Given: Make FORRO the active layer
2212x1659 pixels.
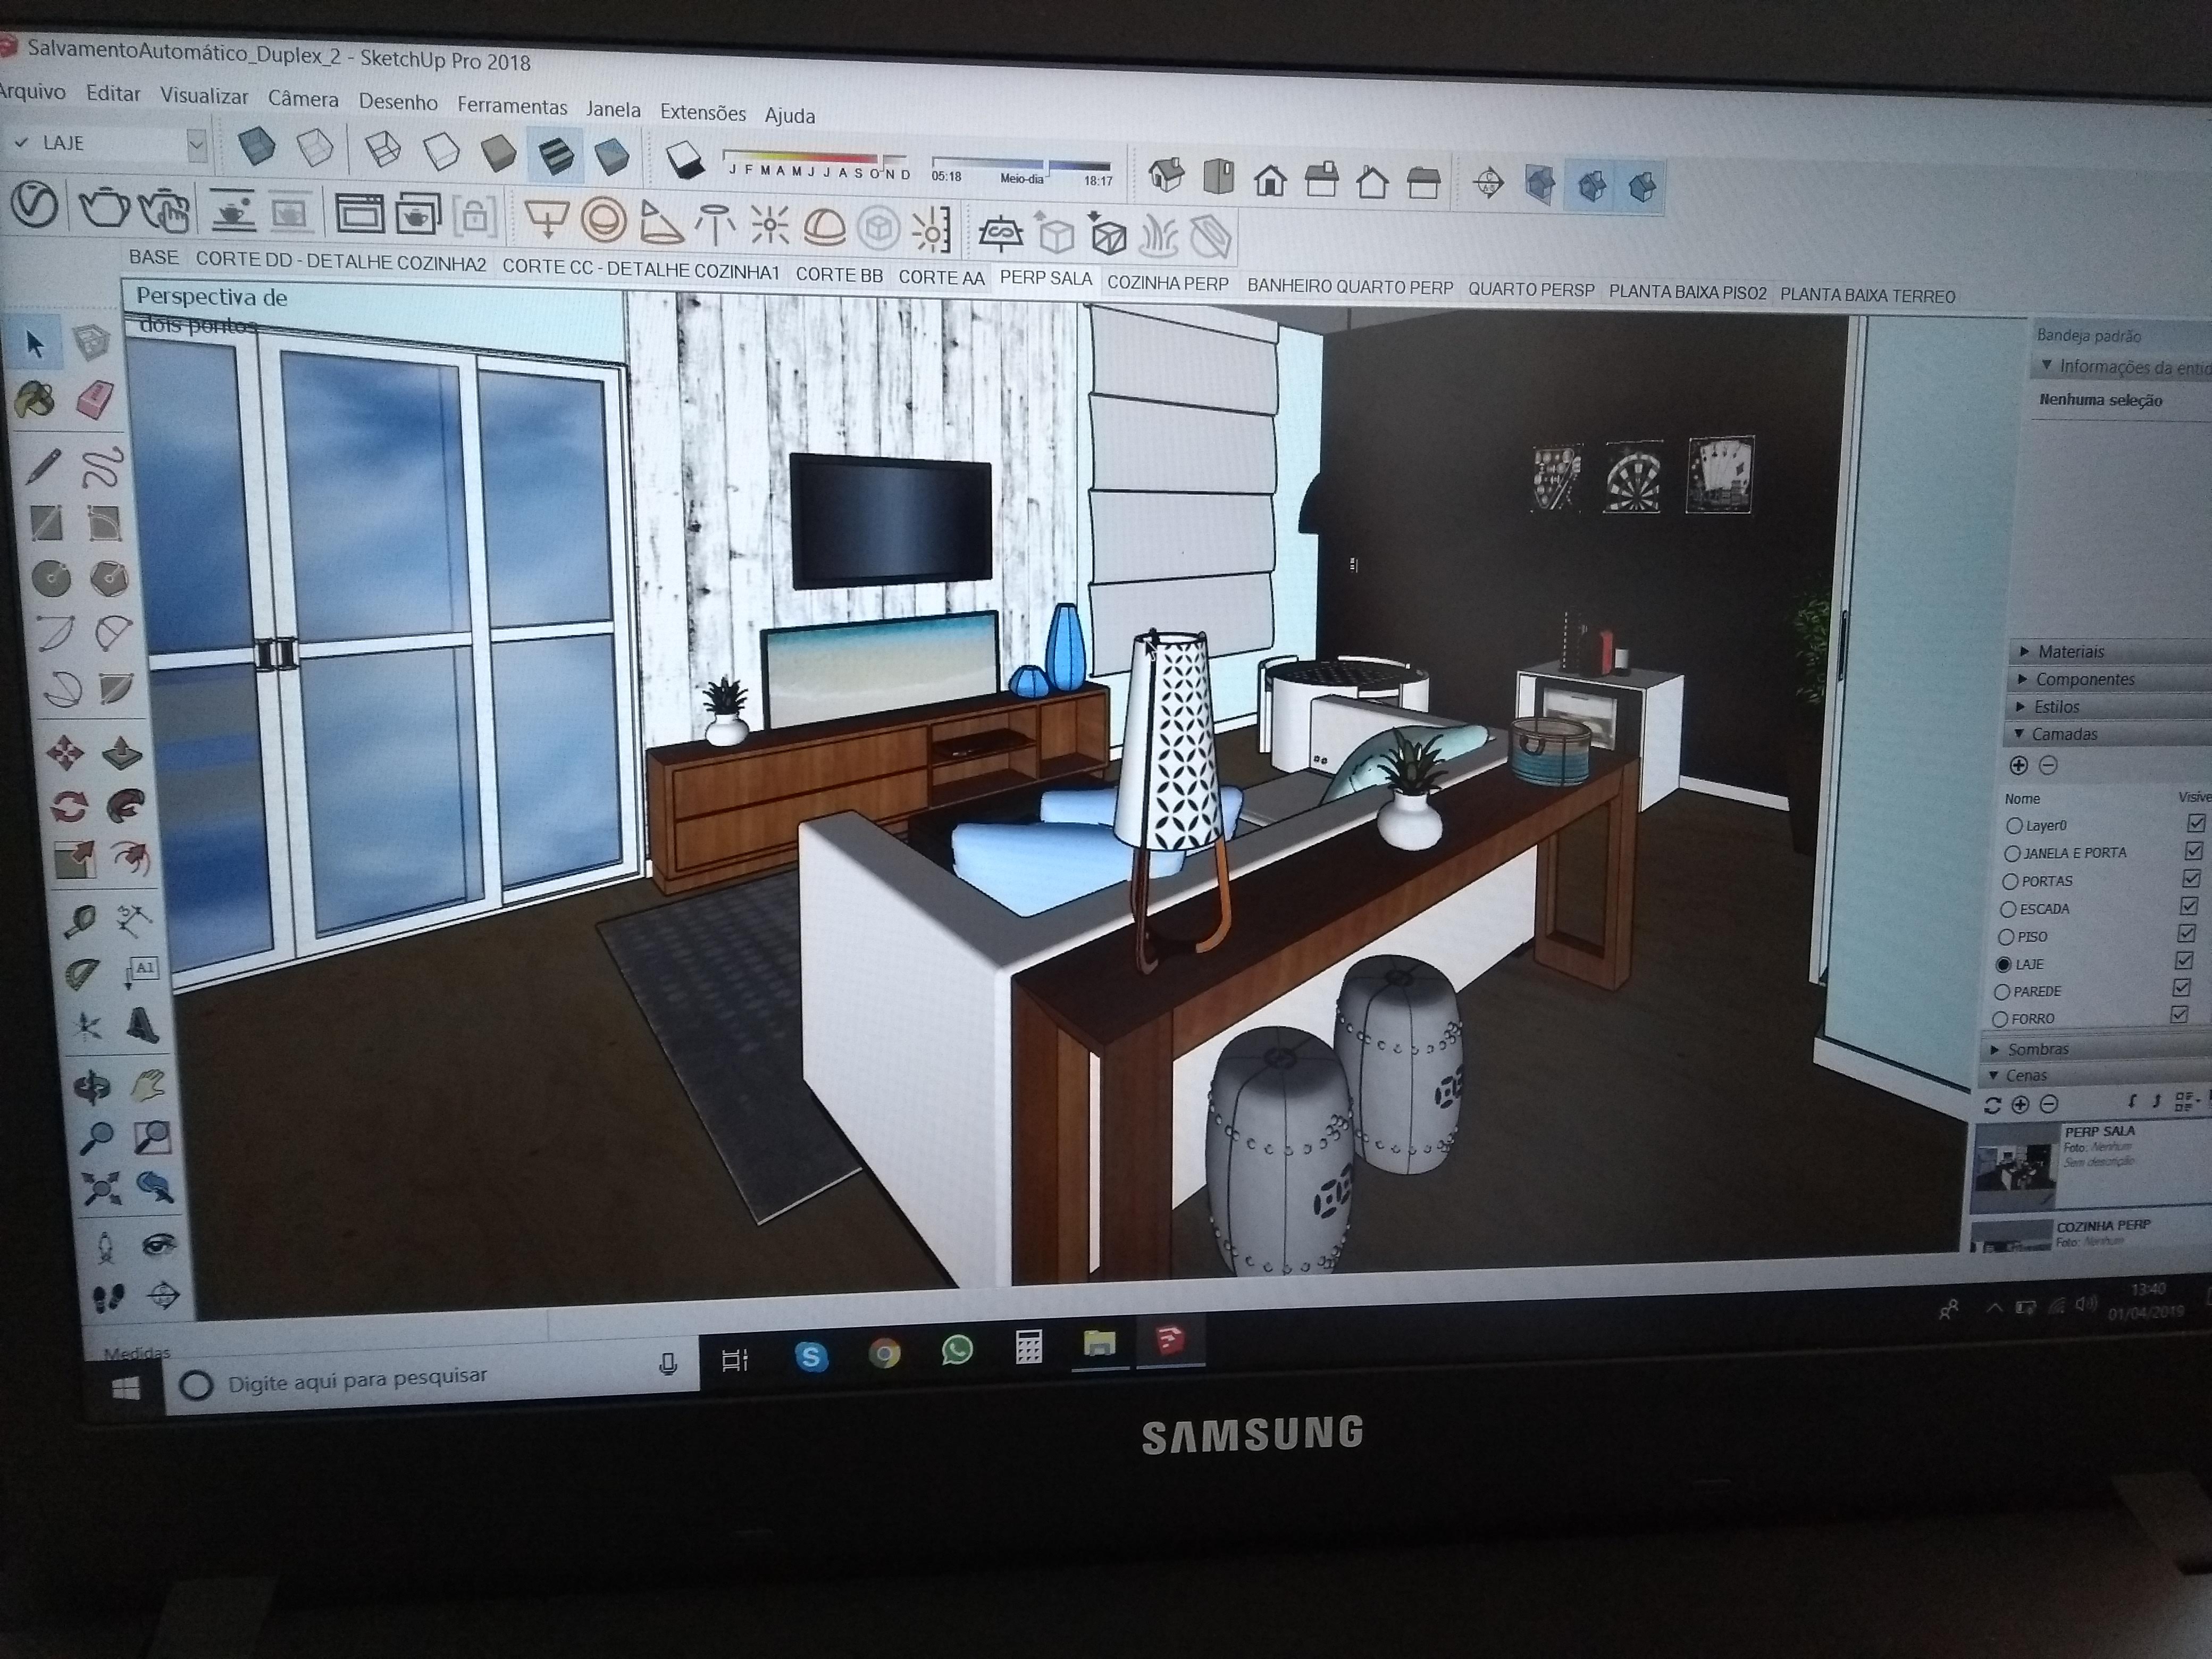Looking at the screenshot, I should point(2000,1019).
